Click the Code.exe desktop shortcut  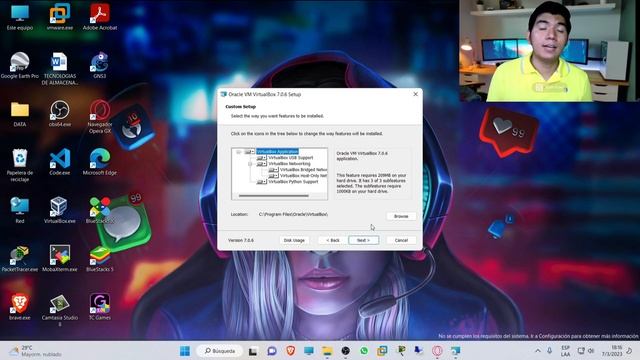[60, 162]
